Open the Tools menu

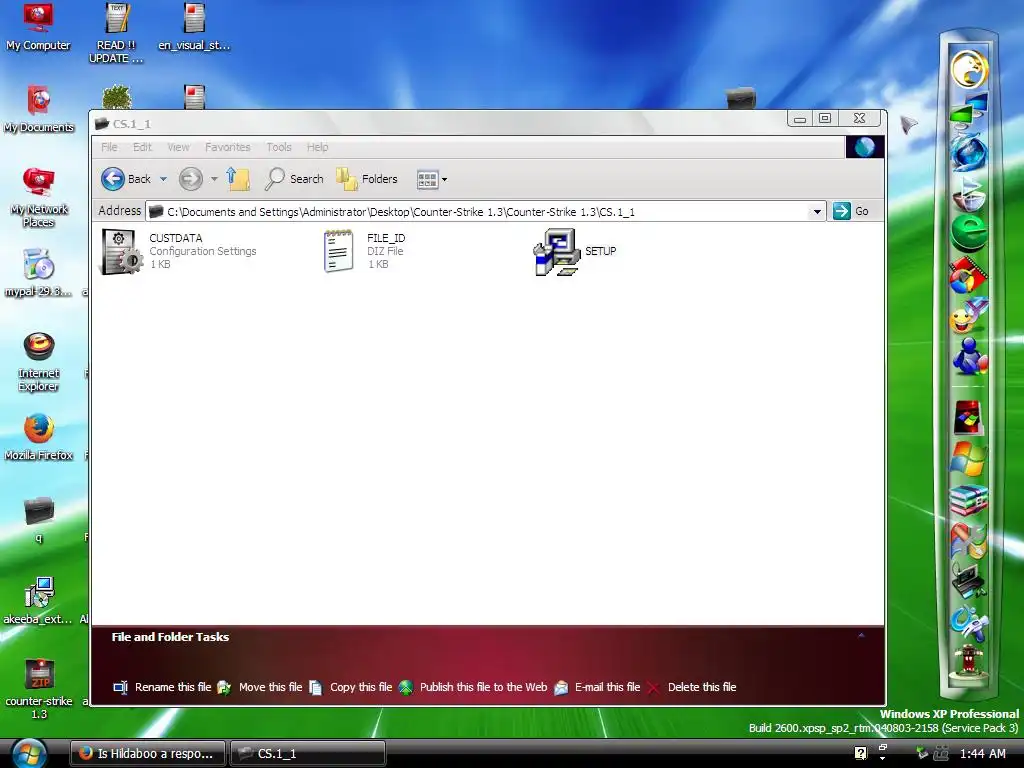279,147
